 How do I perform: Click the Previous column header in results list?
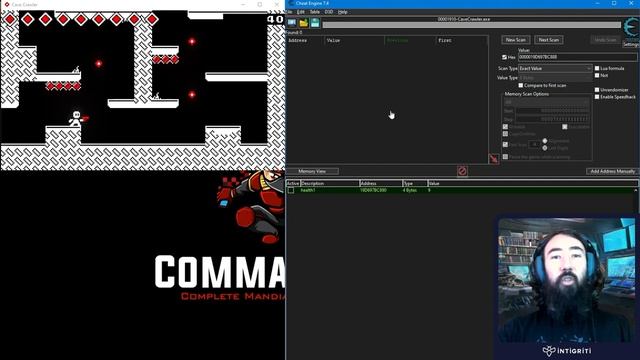(x=410, y=40)
